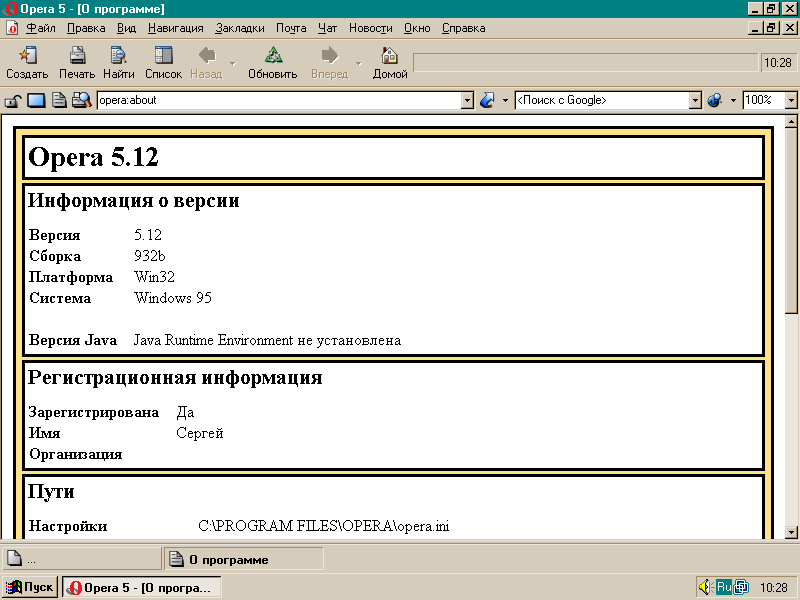
Task: Expand the Поиск с Google search dropdown
Action: pos(695,101)
